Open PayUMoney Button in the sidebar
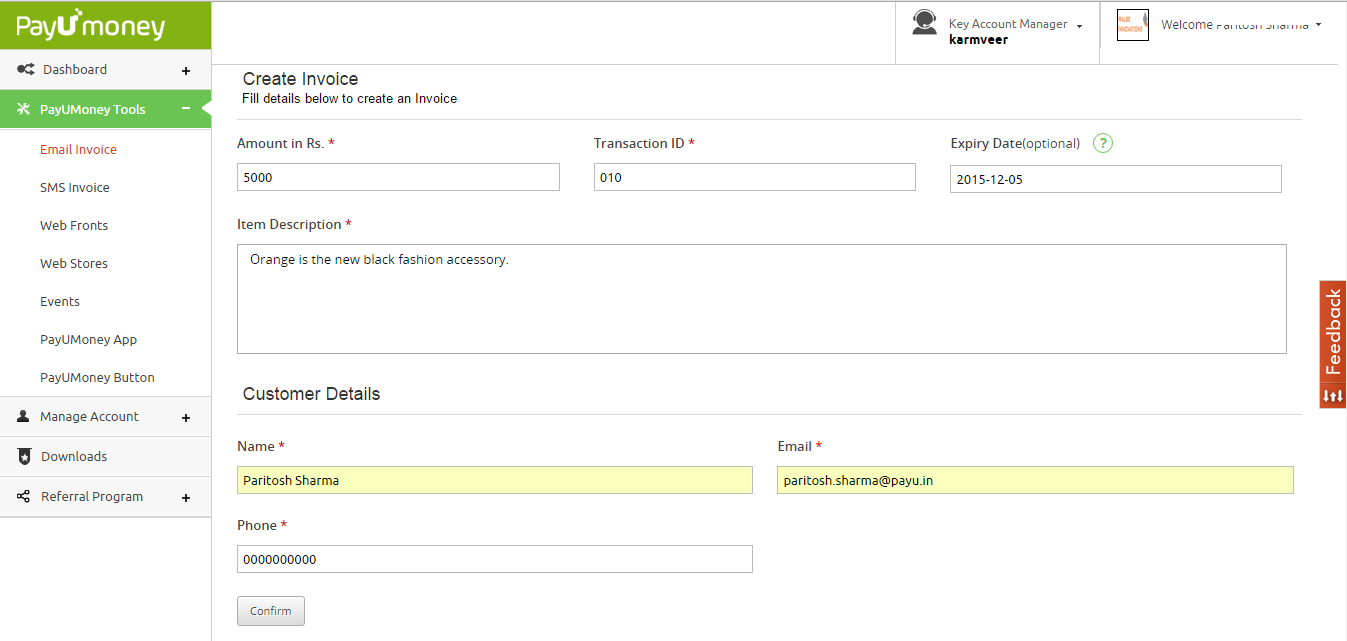The height and width of the screenshot is (641, 1347). coord(97,377)
